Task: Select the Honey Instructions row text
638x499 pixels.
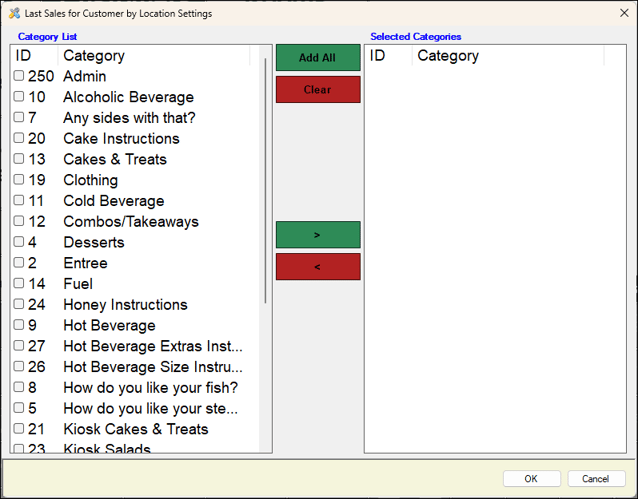Action: coord(125,304)
